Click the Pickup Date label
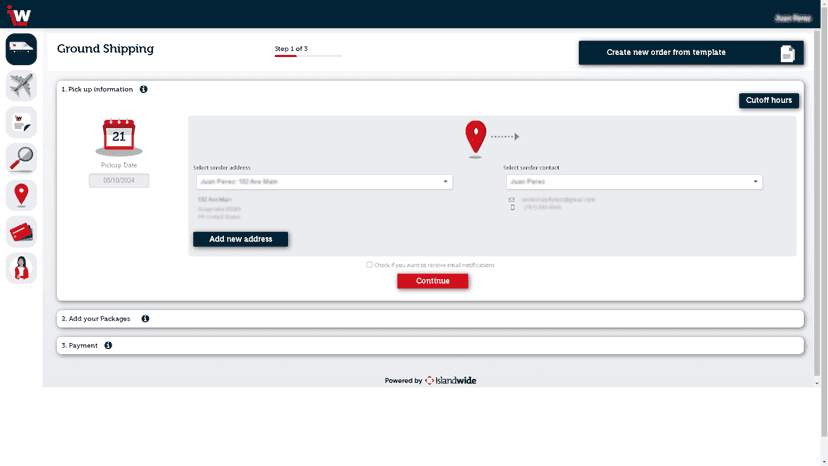The image size is (828, 466). [119, 165]
